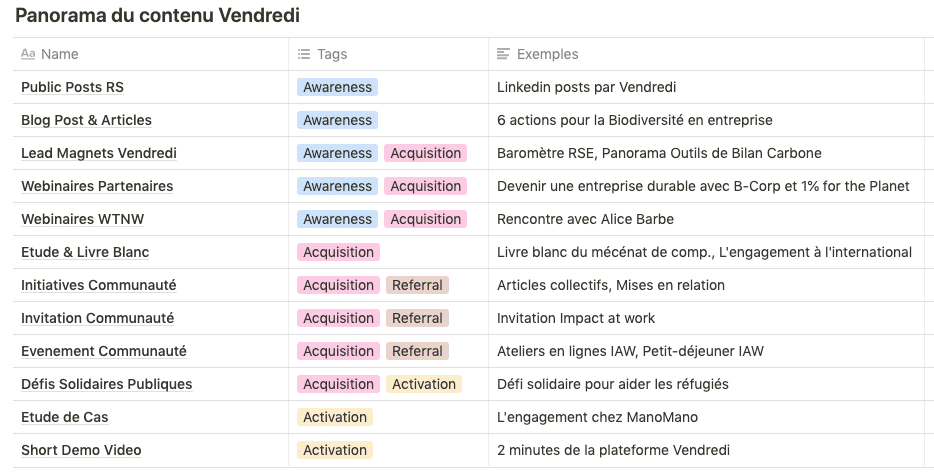Open the Short Demo Video entry
This screenshot has height=475, width=934.
[81, 450]
